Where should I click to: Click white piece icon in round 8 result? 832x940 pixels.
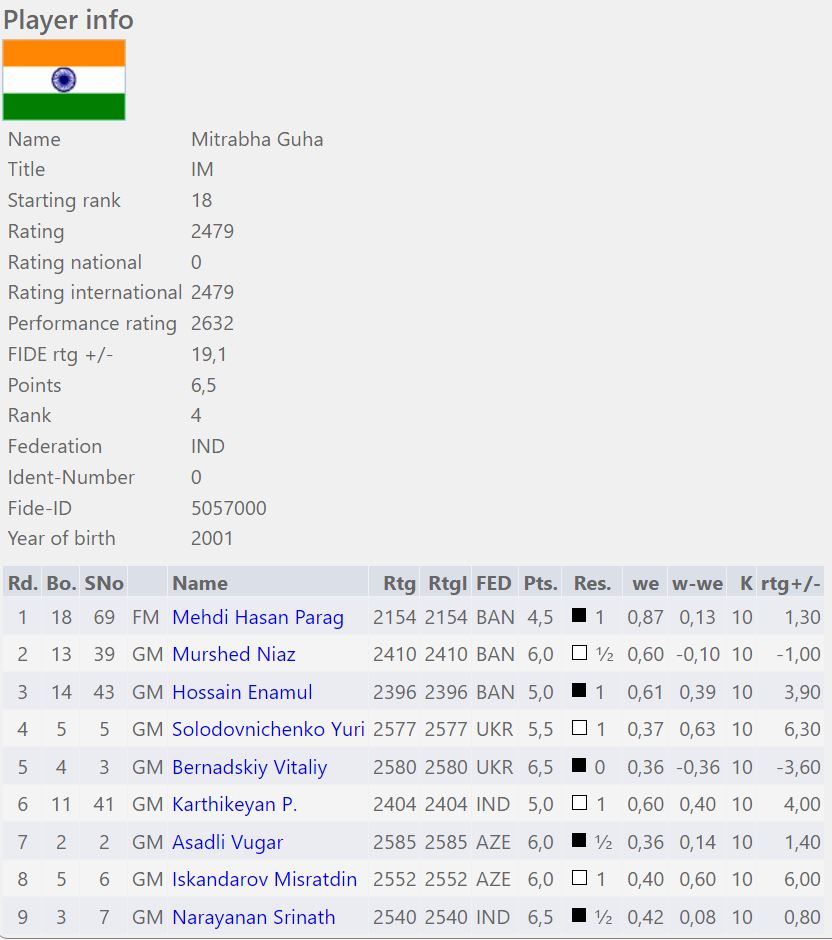[x=579, y=878]
